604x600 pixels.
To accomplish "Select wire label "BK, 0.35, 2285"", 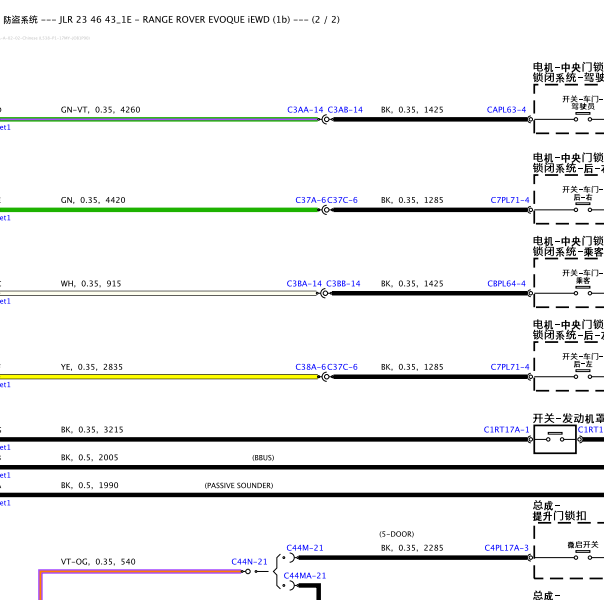I will click(x=412, y=548).
